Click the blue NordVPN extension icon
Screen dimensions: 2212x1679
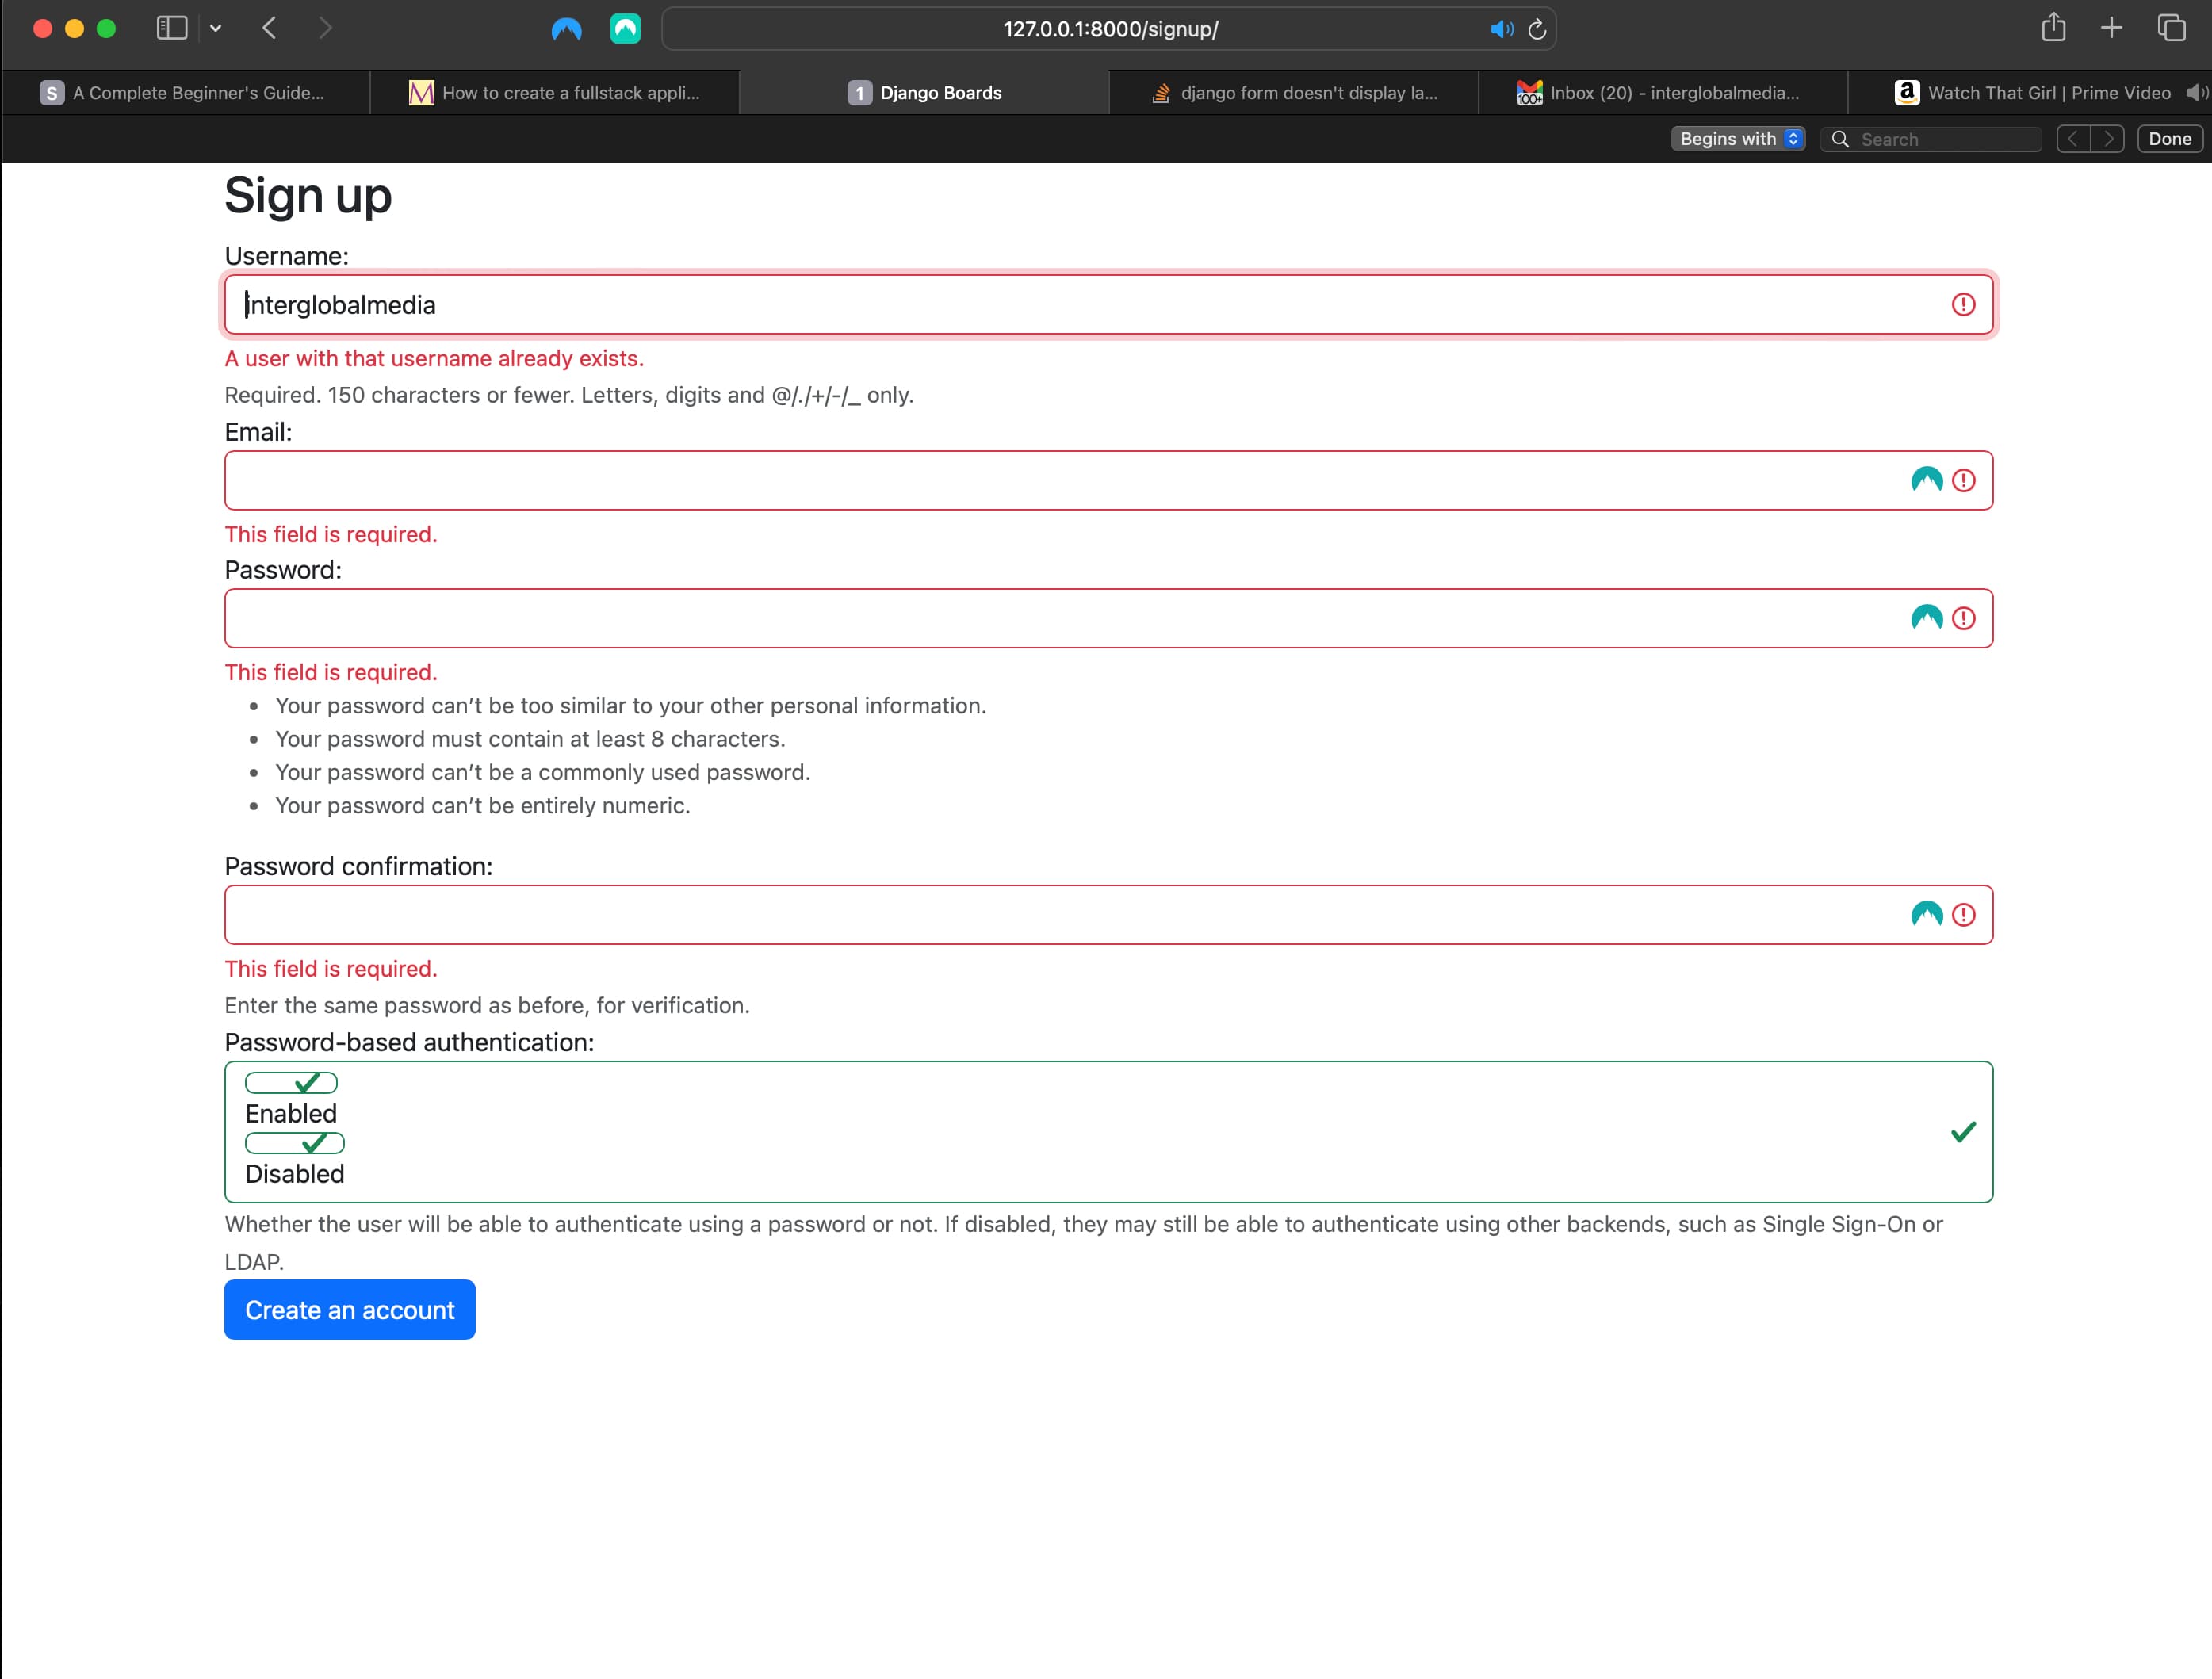click(x=566, y=29)
